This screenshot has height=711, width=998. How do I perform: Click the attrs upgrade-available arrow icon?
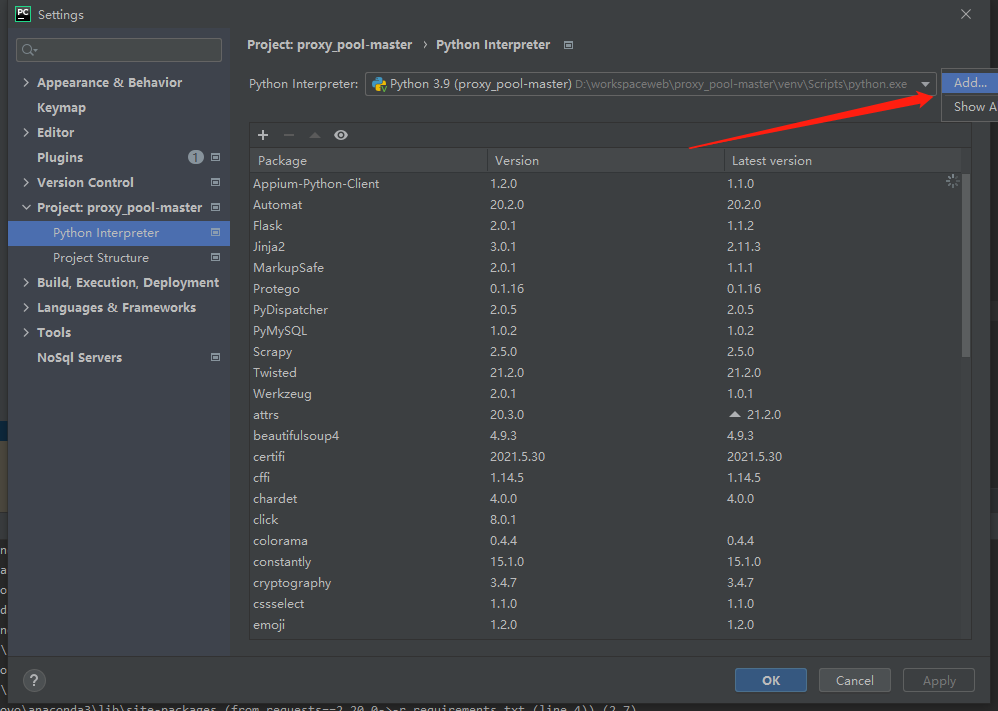(x=734, y=414)
